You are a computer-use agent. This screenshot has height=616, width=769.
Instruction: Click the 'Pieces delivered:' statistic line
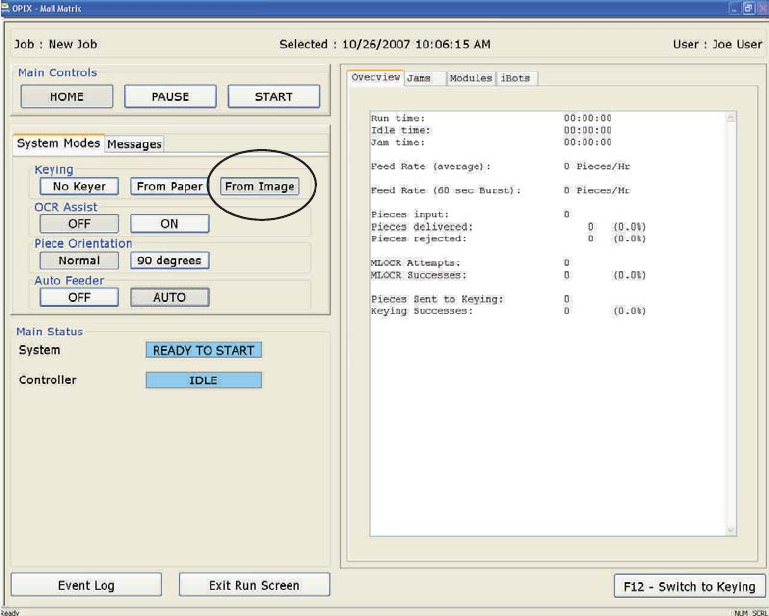tap(508, 227)
